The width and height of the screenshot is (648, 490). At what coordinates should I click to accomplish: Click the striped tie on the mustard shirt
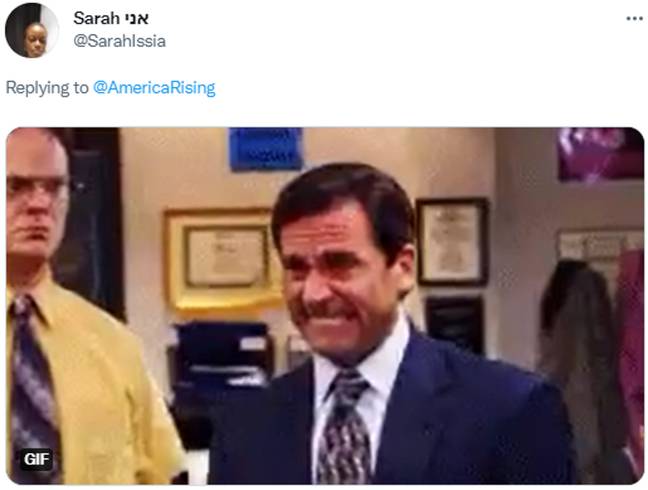[33, 388]
